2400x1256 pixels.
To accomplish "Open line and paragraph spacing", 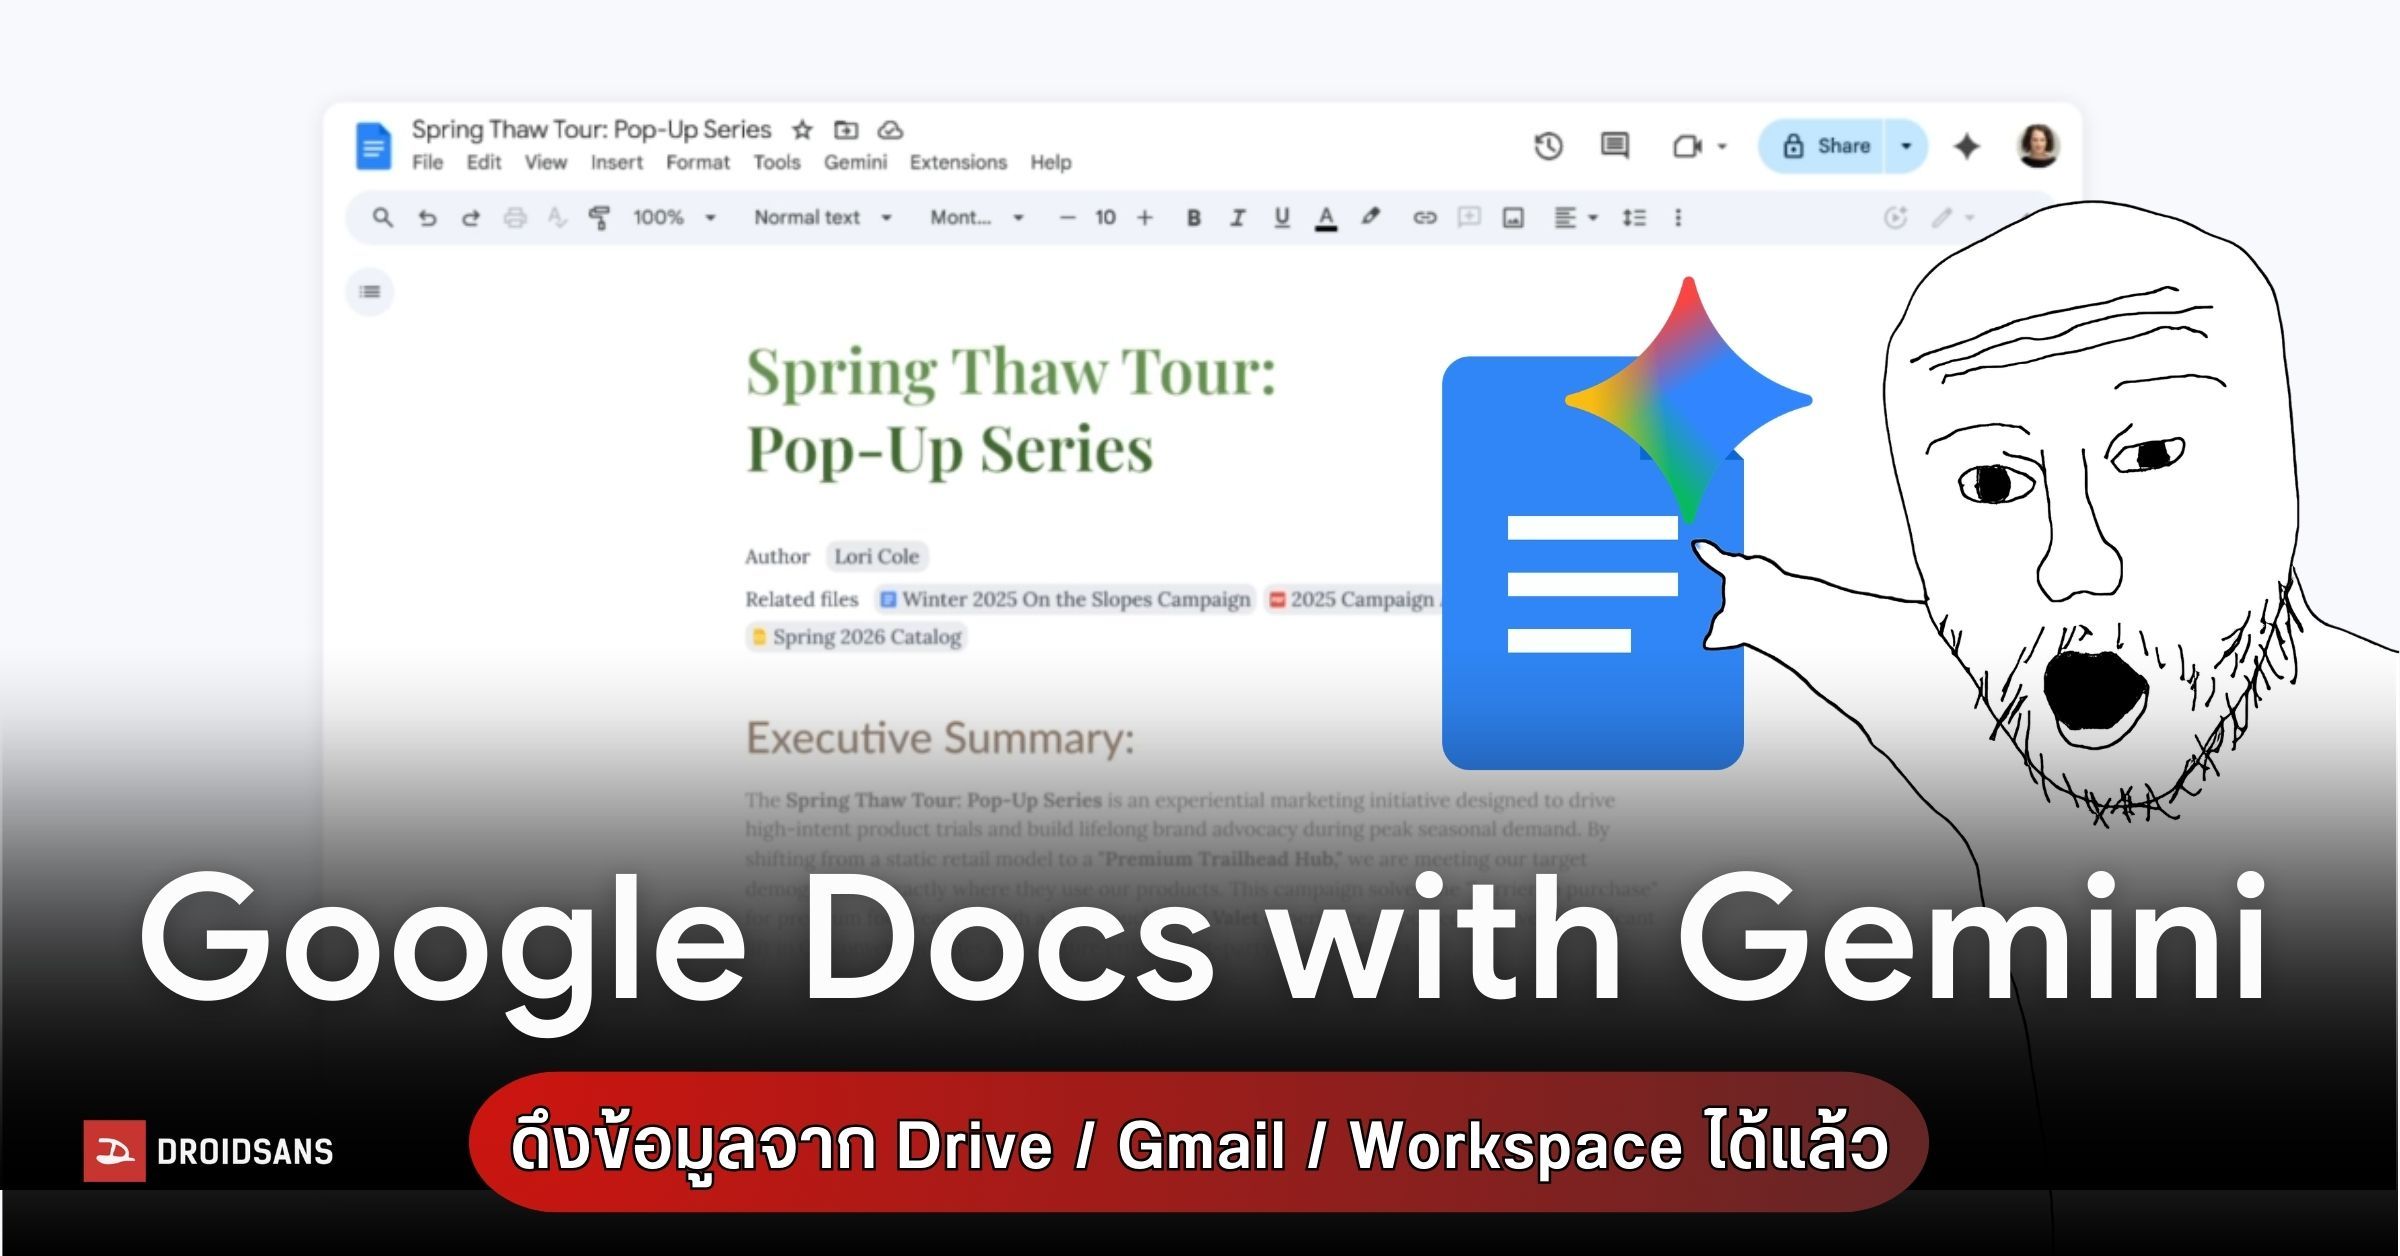I will pyautogui.click(x=1634, y=218).
